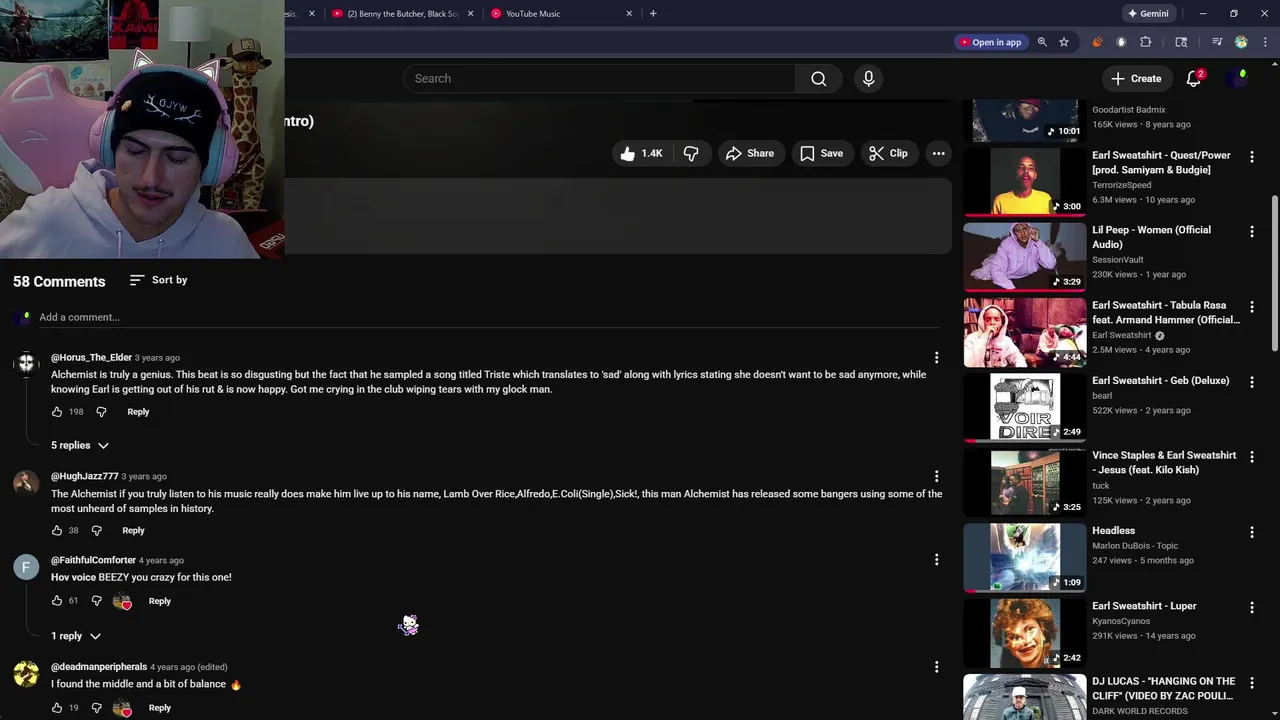Reply to HughJazz777's comment
The image size is (1280, 720).
click(133, 531)
